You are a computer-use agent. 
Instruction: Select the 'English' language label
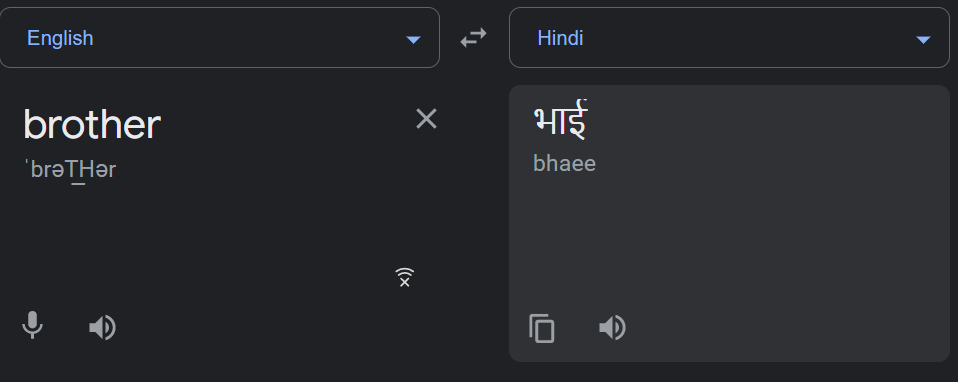tap(60, 38)
